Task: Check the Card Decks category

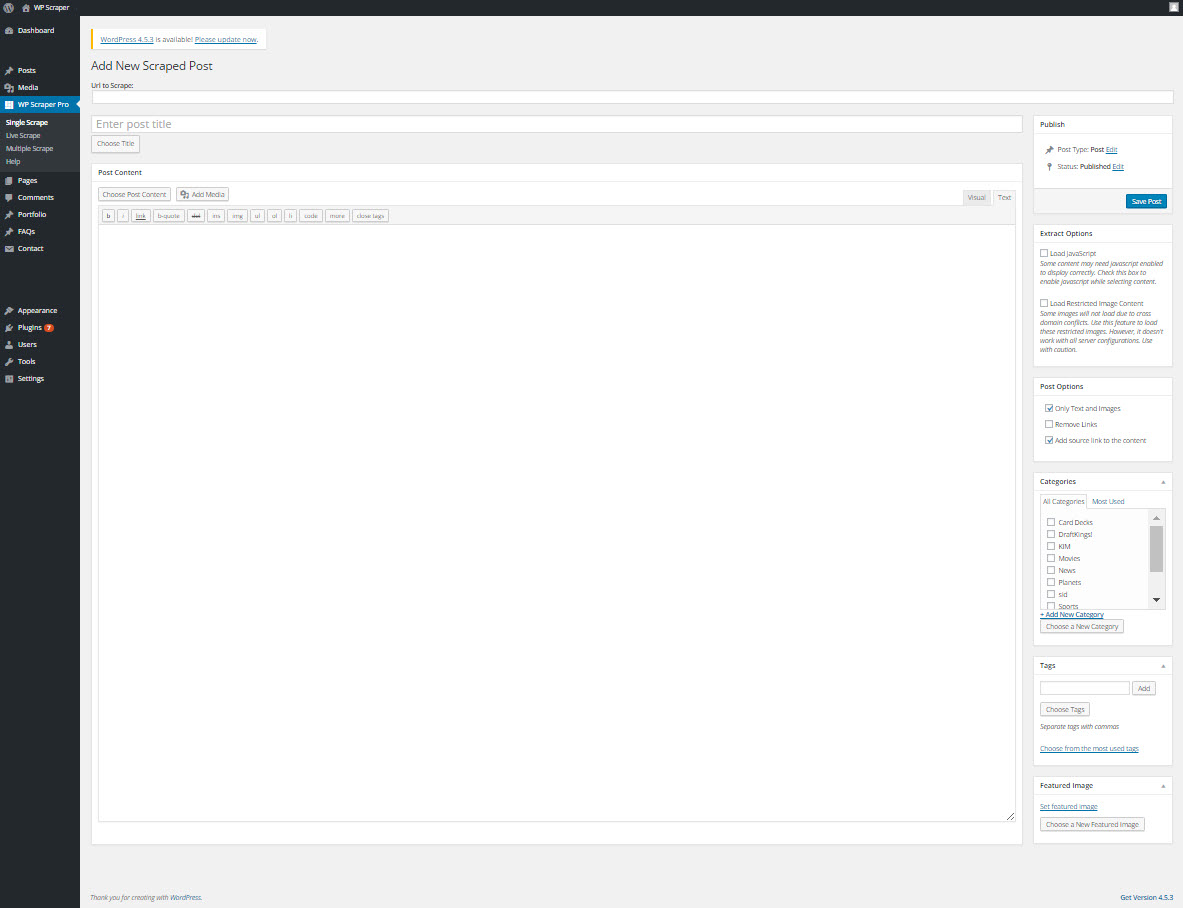Action: tap(1051, 523)
